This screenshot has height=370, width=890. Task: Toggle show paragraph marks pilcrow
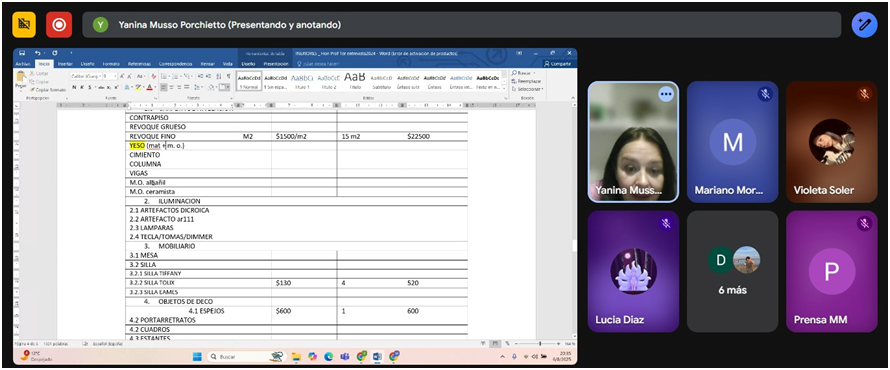229,76
